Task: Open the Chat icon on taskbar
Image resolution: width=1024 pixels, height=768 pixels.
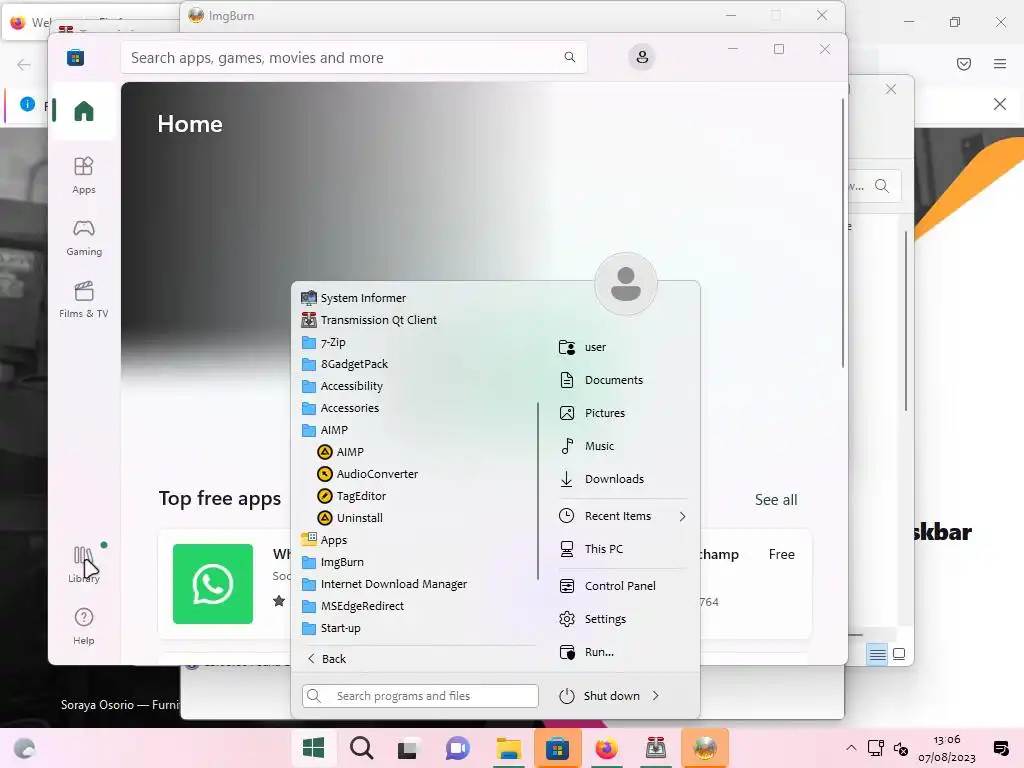Action: point(458,748)
